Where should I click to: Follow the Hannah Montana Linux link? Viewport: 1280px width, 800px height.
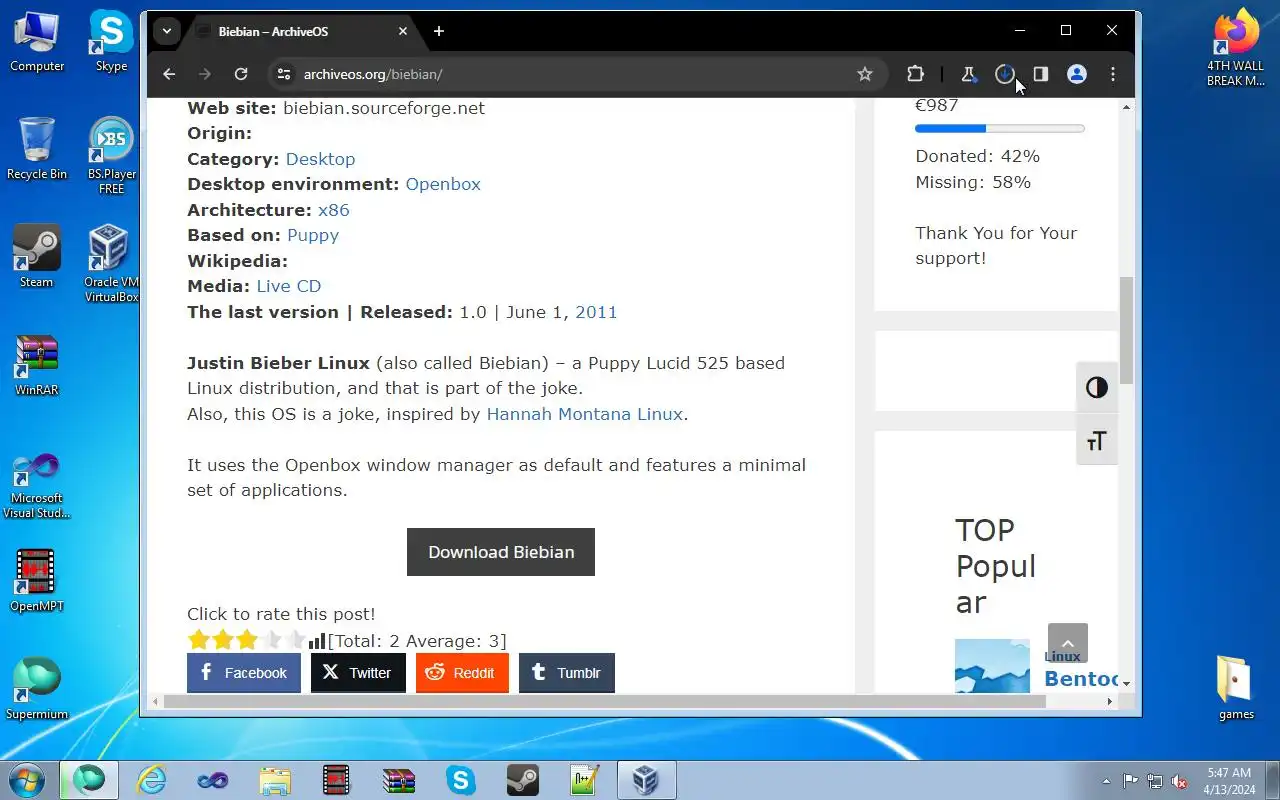click(x=585, y=414)
